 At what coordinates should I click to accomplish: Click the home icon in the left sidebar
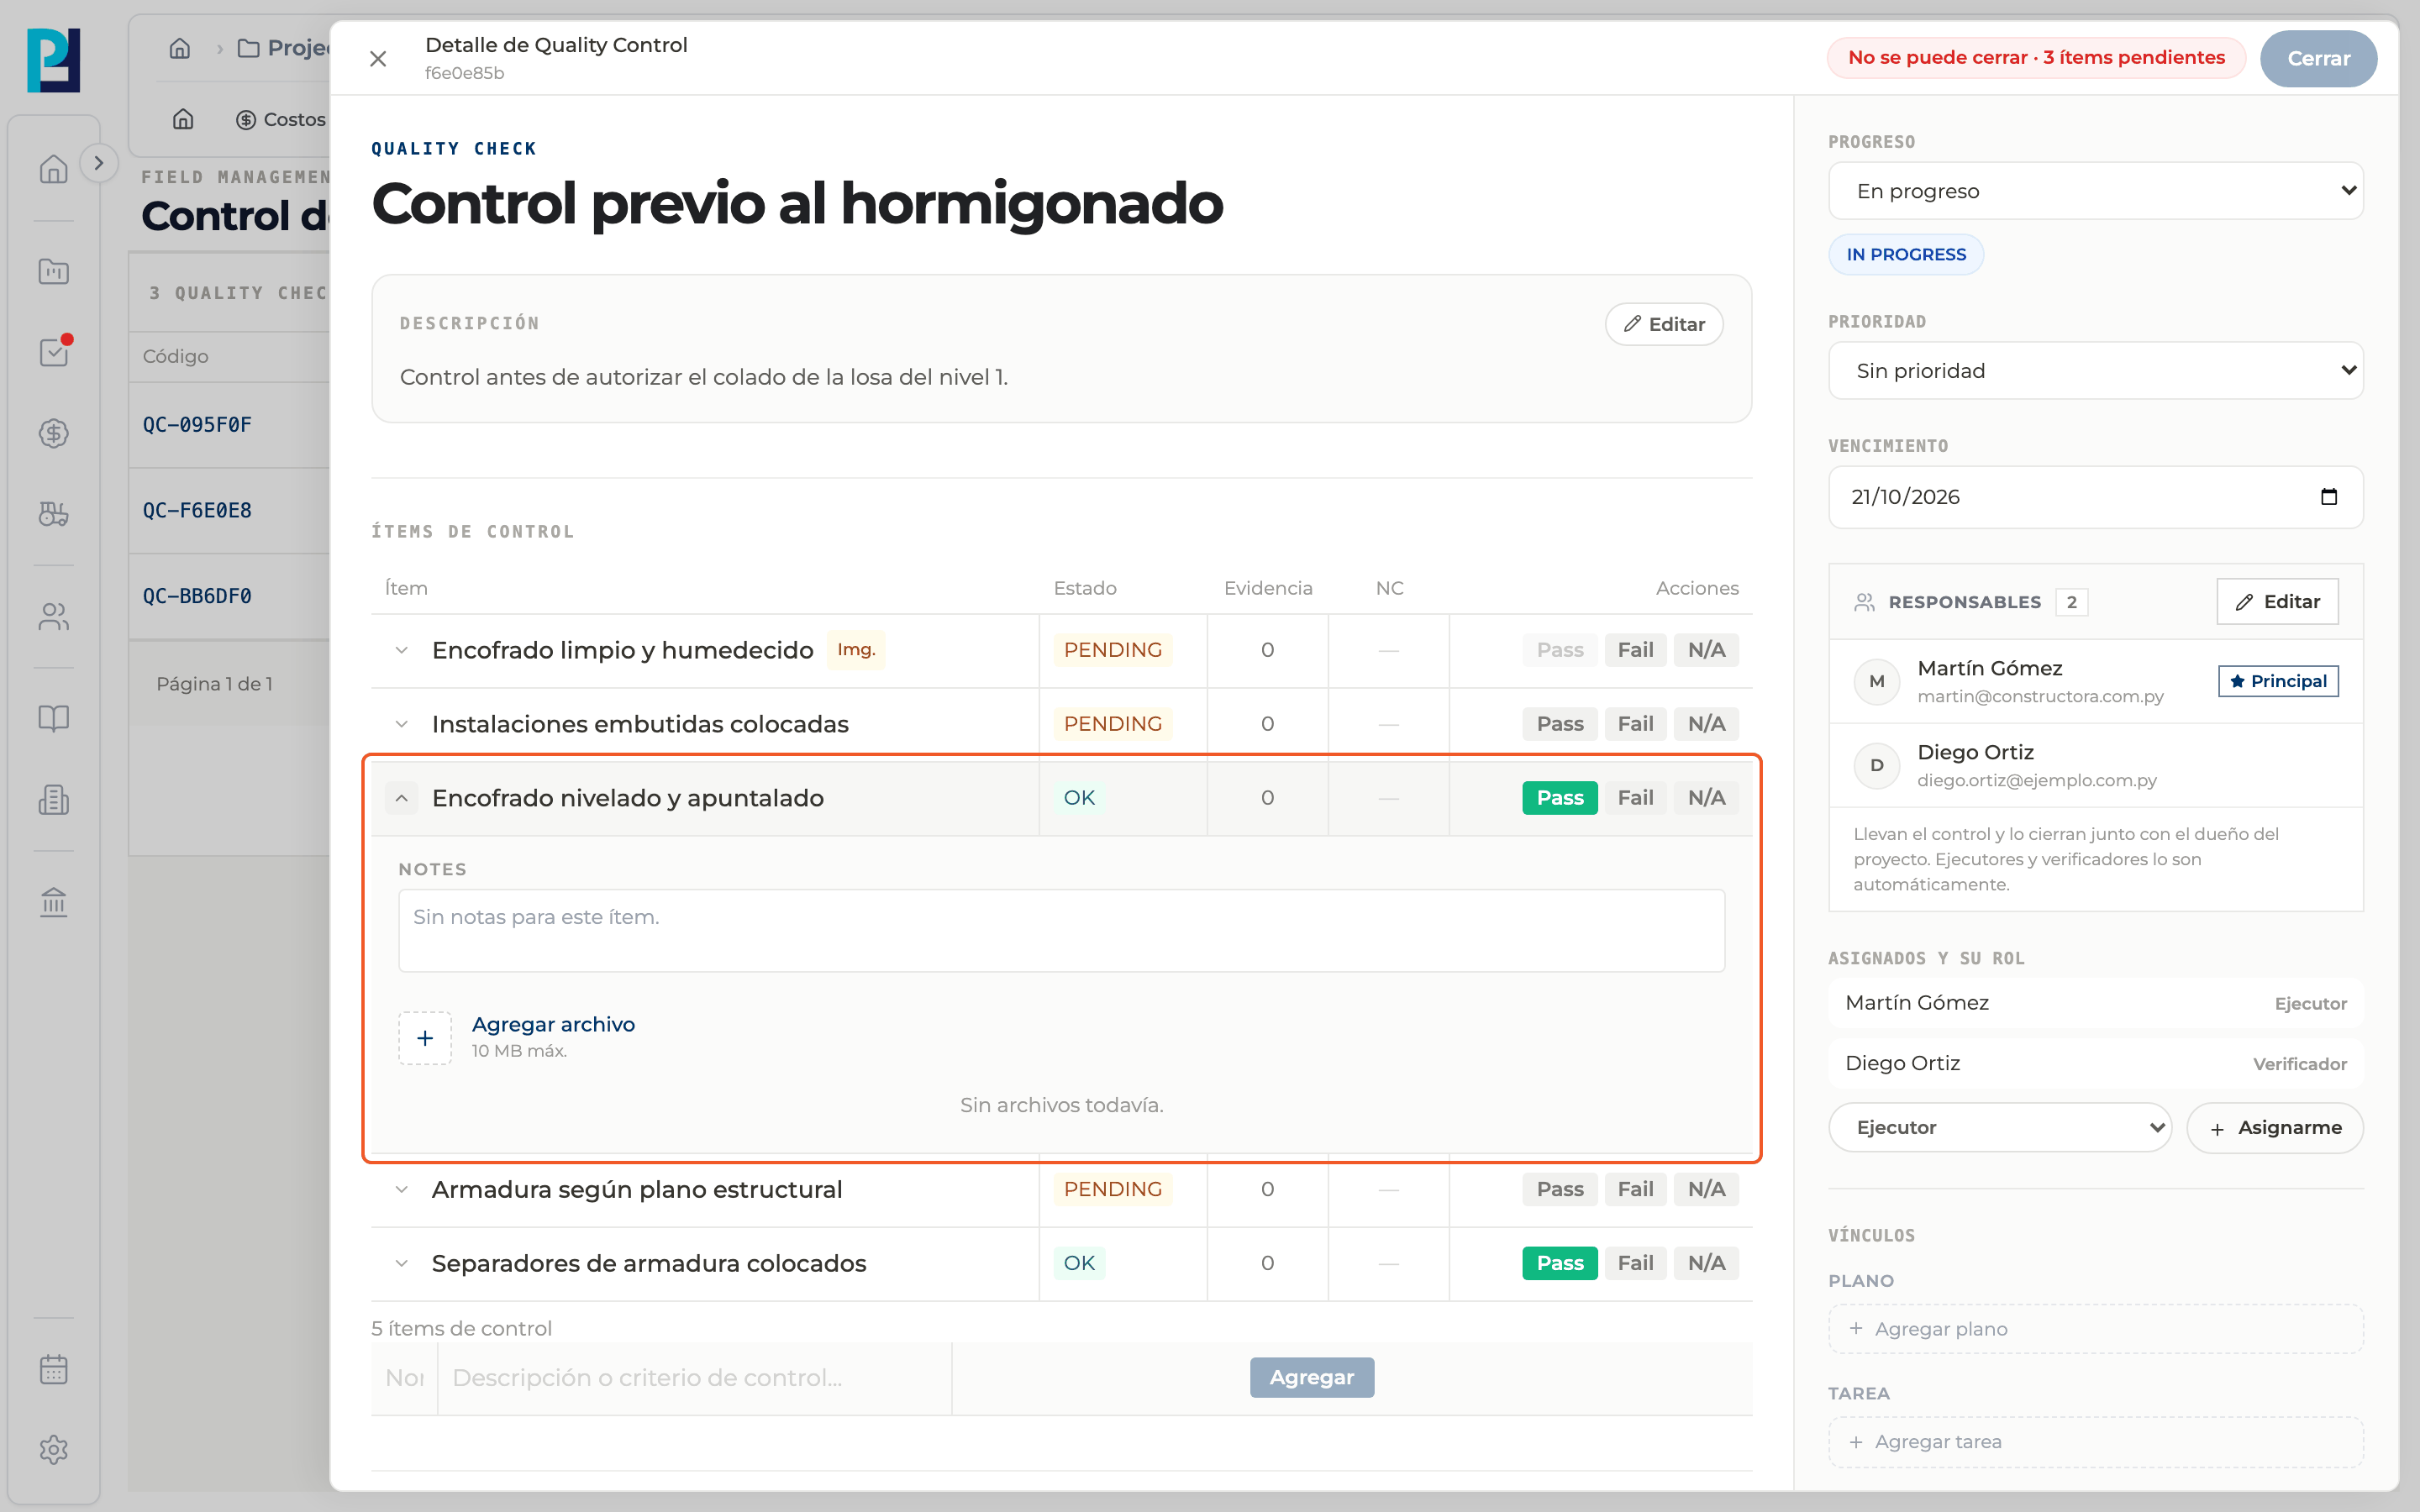[54, 169]
